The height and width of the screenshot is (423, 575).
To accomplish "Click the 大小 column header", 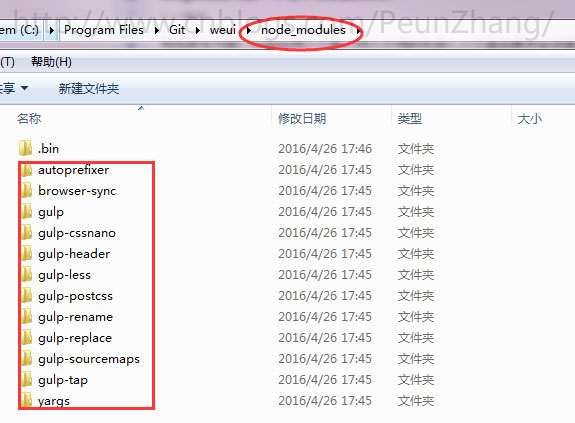I will click(530, 118).
